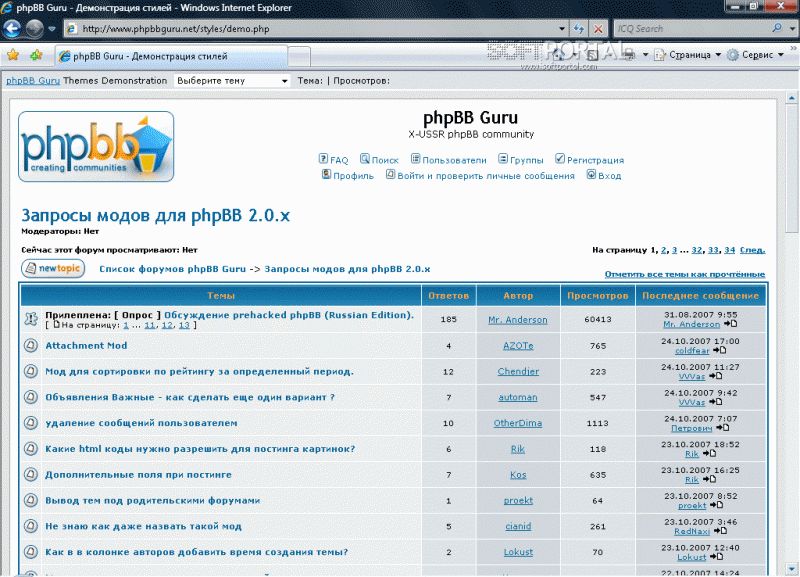The image size is (800, 577).
Task: Click Отметить все темы как прочтённые
Action: pos(685,274)
